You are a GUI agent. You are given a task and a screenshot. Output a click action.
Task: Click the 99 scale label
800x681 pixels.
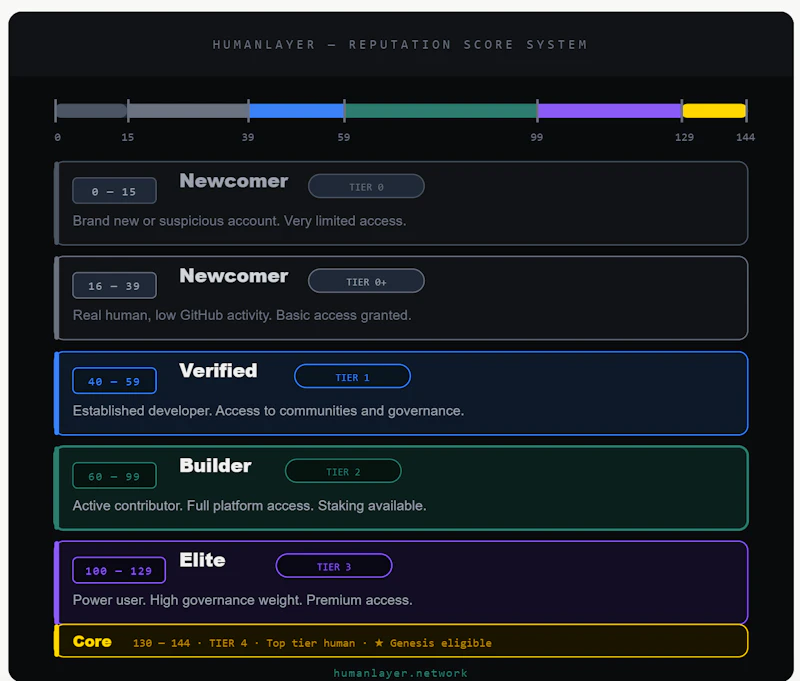click(537, 137)
